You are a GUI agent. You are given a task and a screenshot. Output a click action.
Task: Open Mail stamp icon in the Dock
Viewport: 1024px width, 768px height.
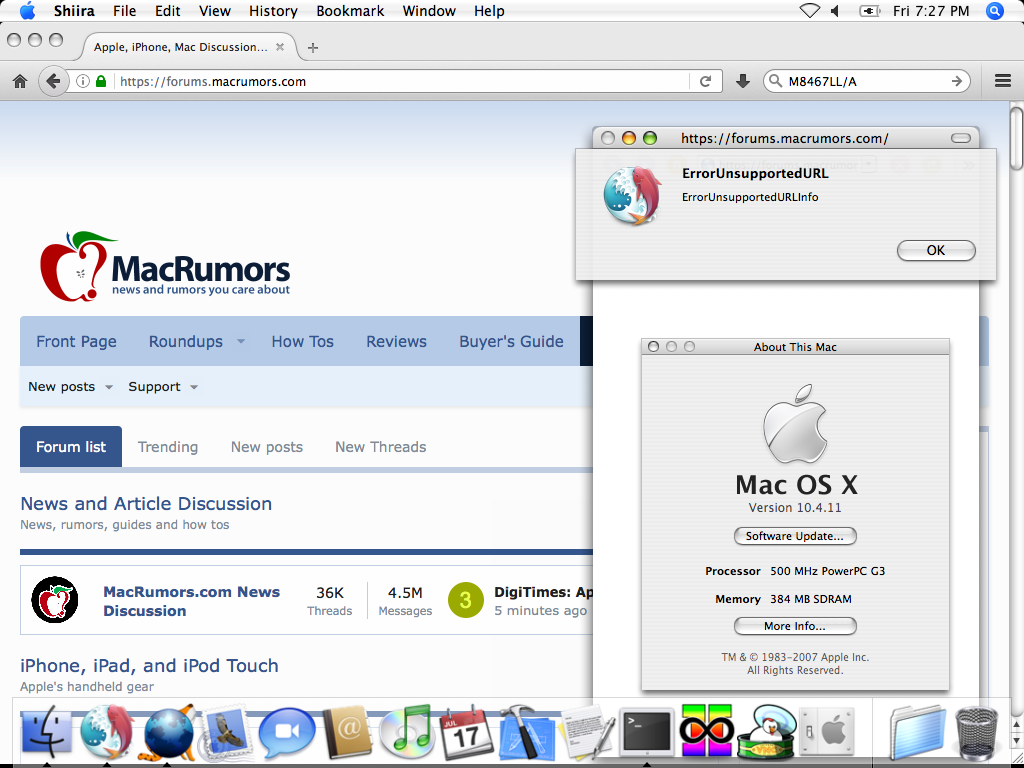pyautogui.click(x=225, y=732)
